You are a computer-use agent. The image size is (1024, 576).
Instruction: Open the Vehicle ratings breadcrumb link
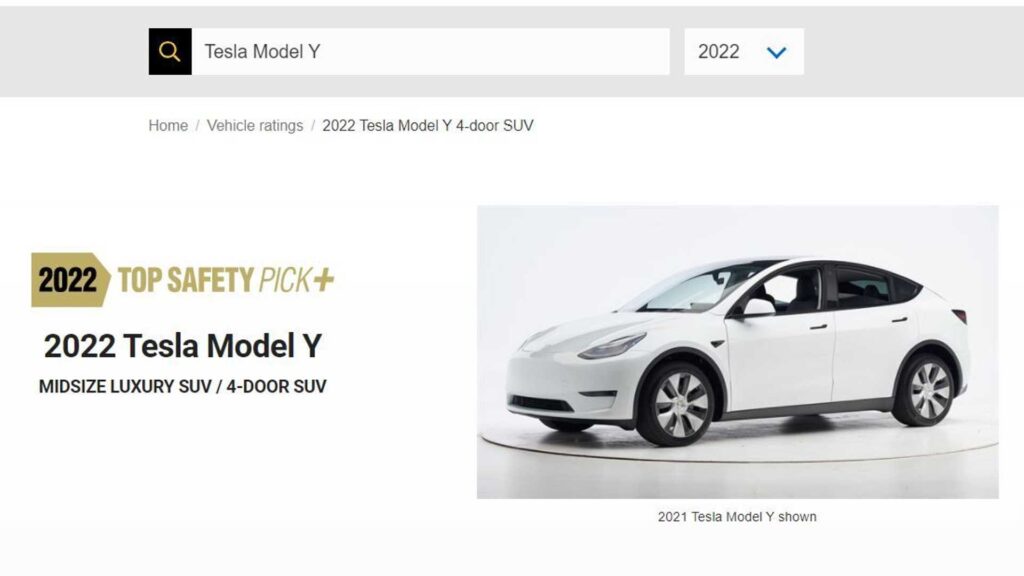coord(255,125)
